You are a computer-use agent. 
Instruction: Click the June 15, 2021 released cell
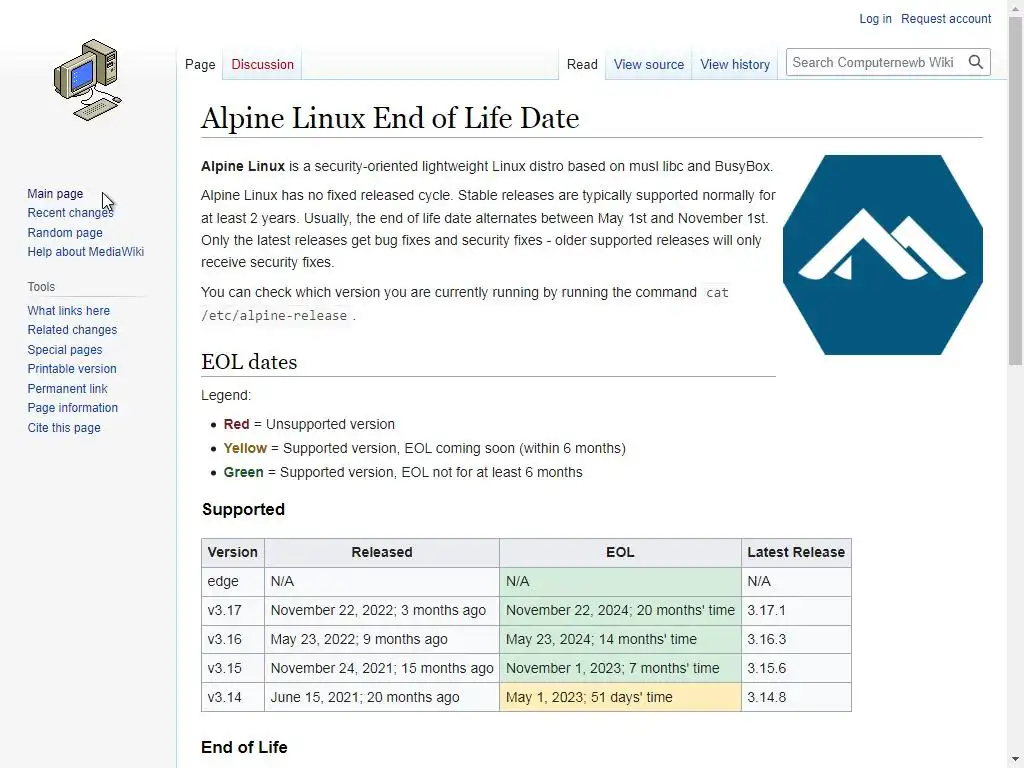tap(382, 697)
